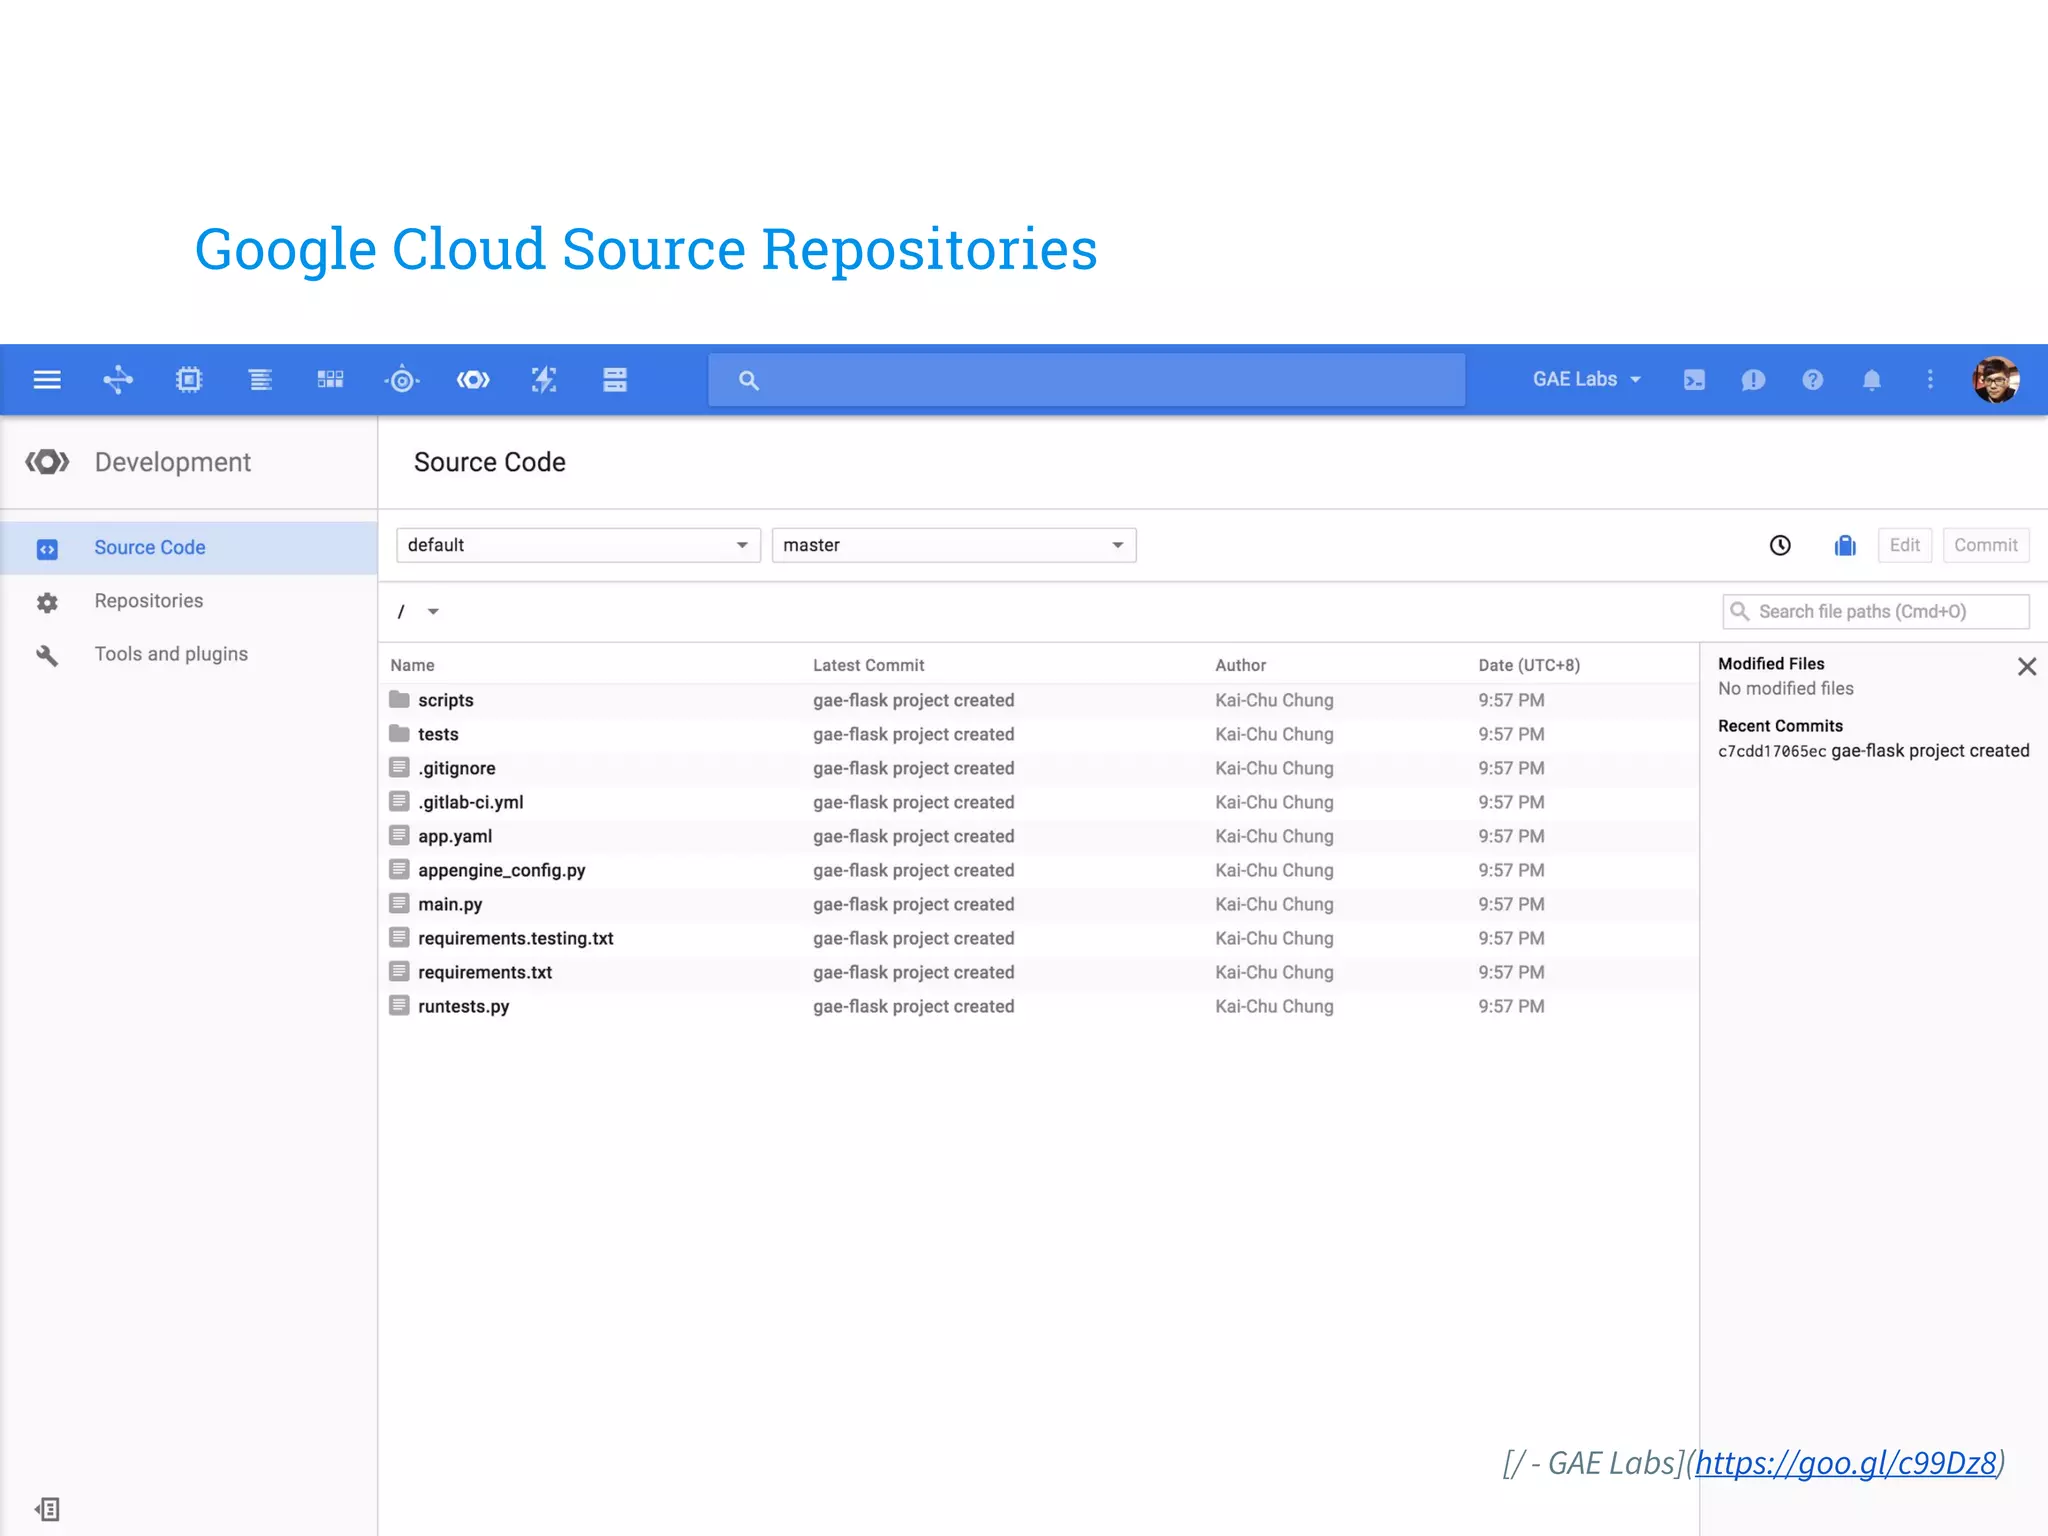Open the hamburger navigation menu
Viewport: 2048px width, 1536px height.
pyautogui.click(x=47, y=380)
